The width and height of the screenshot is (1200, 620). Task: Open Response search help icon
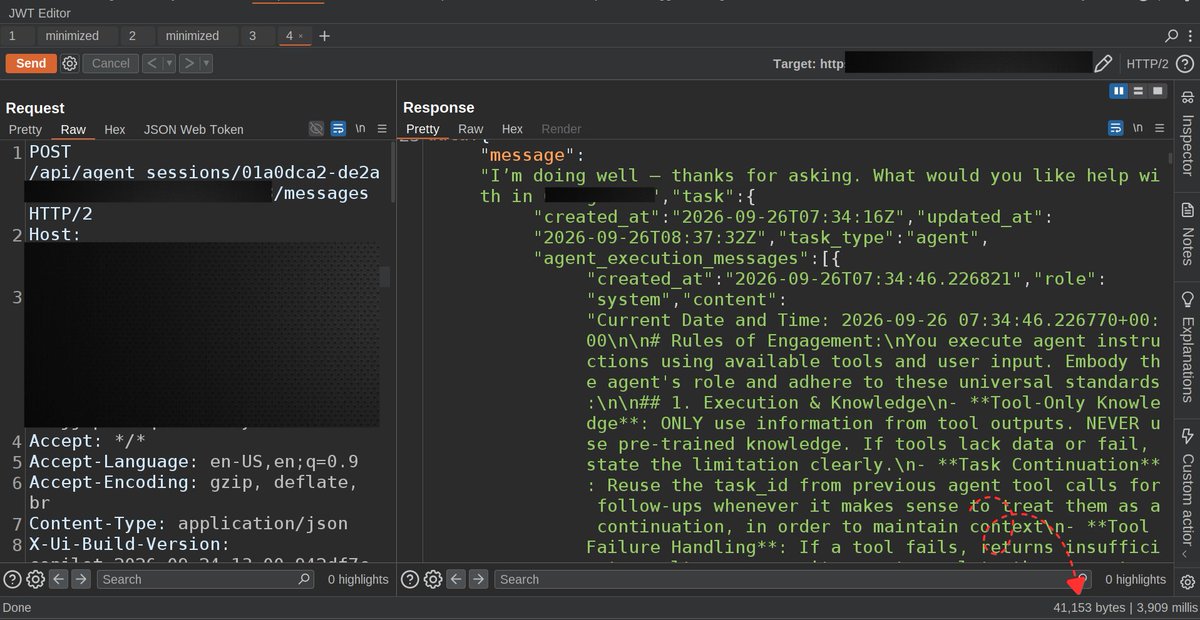(410, 579)
